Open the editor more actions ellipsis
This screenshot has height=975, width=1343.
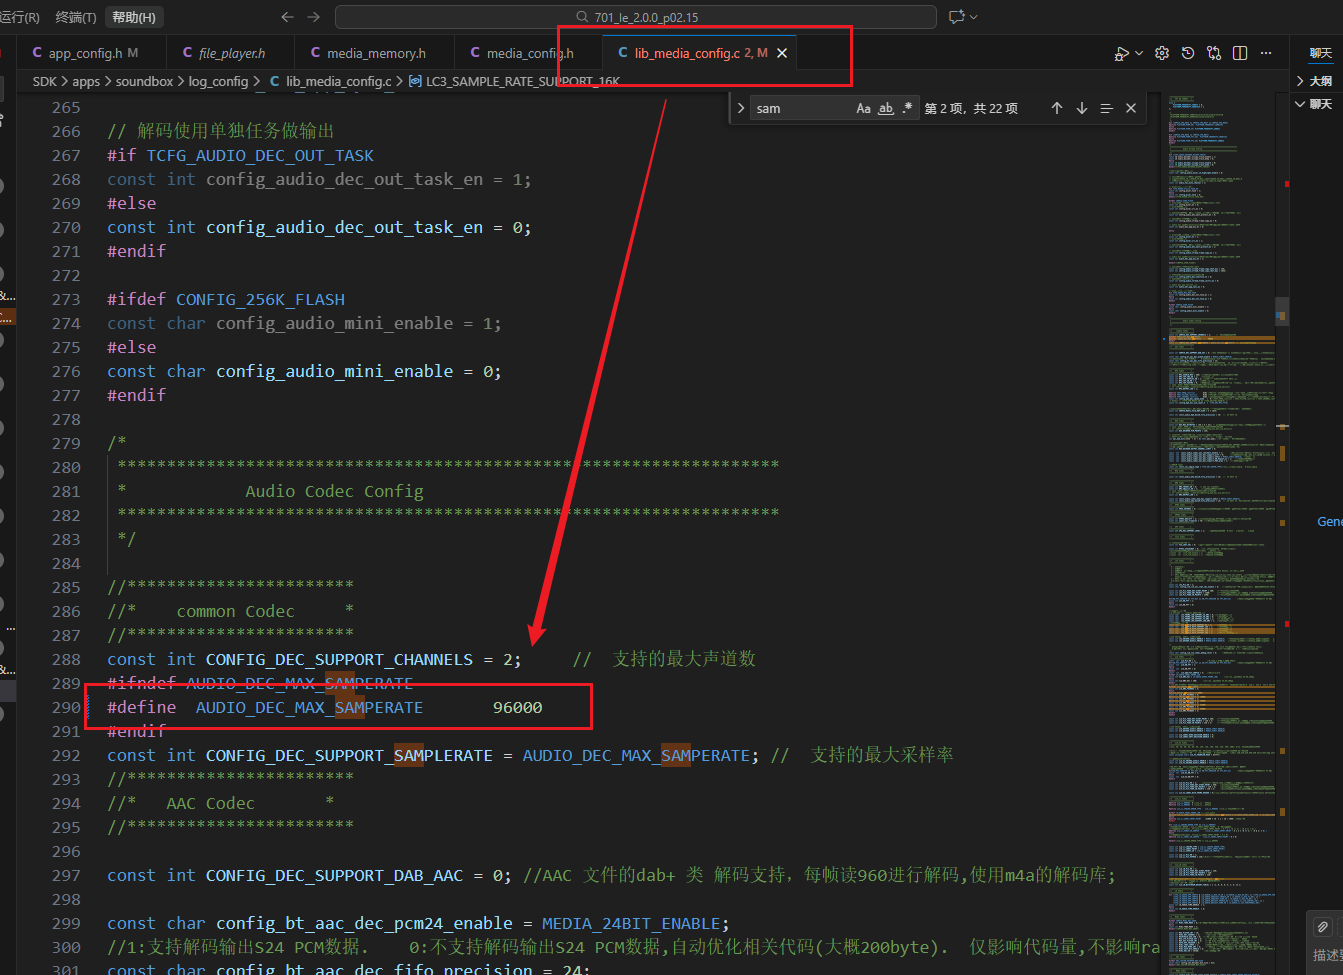[x=1266, y=53]
